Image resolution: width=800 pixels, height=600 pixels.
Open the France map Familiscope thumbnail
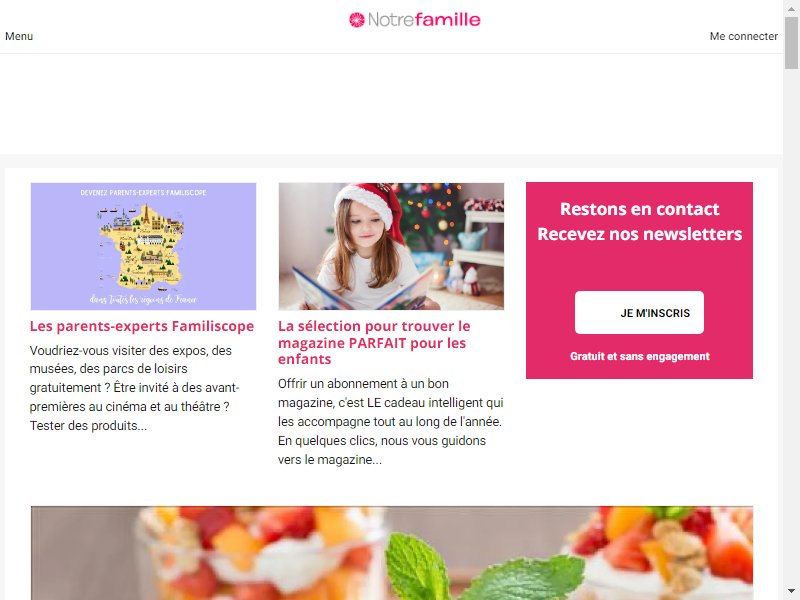point(143,246)
